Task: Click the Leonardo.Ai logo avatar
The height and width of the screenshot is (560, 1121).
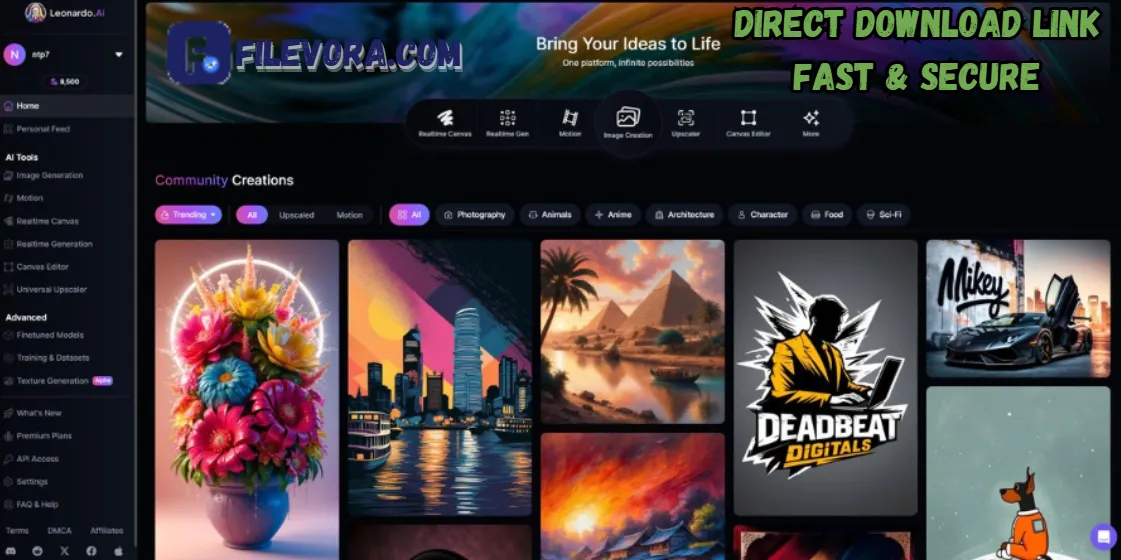Action: (35, 12)
